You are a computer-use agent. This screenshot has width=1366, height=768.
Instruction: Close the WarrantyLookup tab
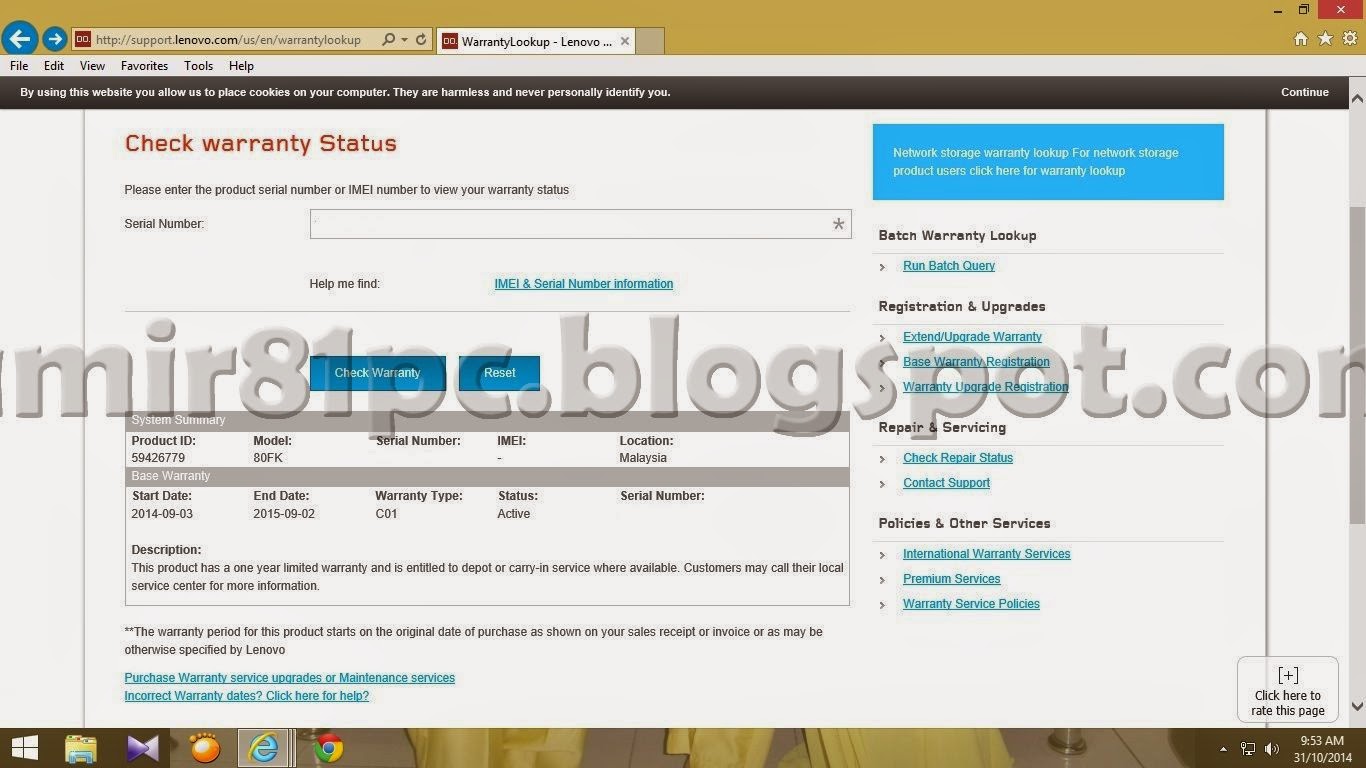click(625, 41)
